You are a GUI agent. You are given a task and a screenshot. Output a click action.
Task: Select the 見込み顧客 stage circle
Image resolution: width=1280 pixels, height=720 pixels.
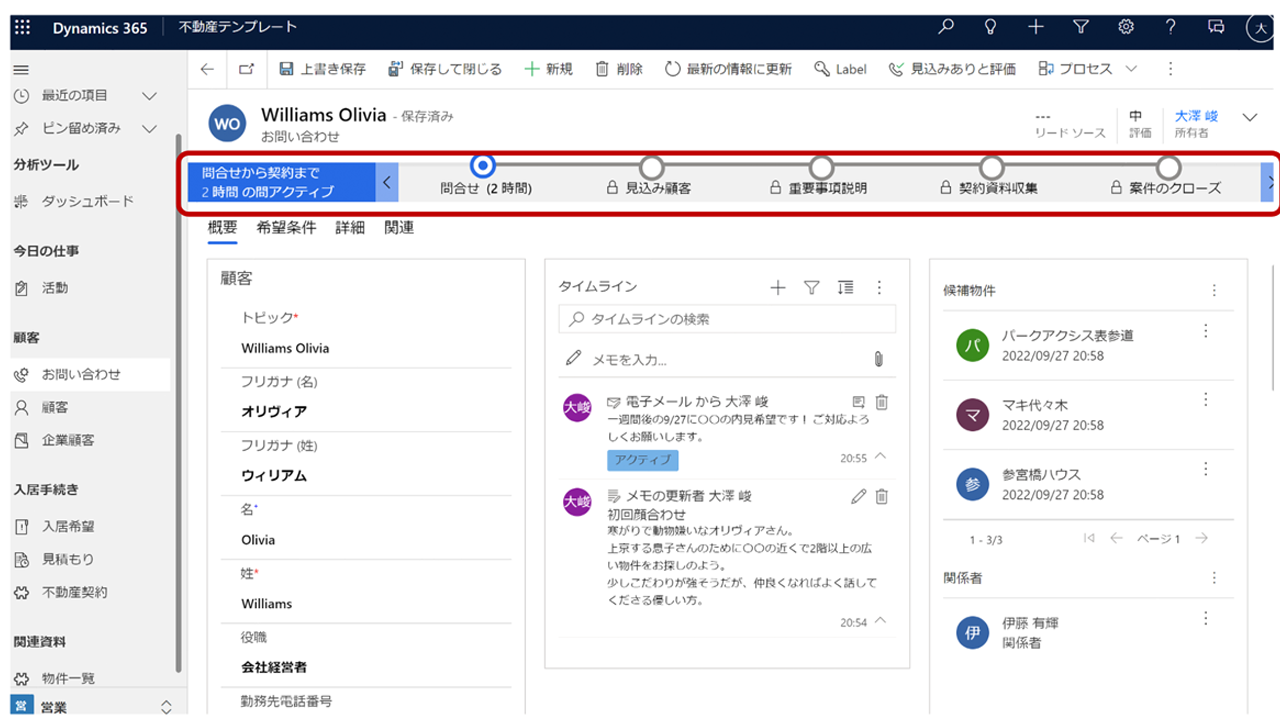(x=651, y=167)
